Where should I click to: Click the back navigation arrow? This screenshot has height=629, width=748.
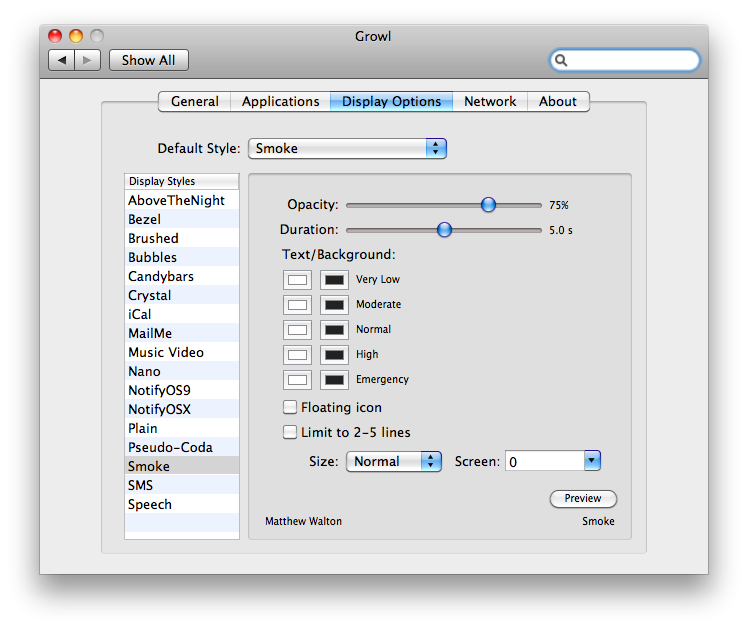62,60
